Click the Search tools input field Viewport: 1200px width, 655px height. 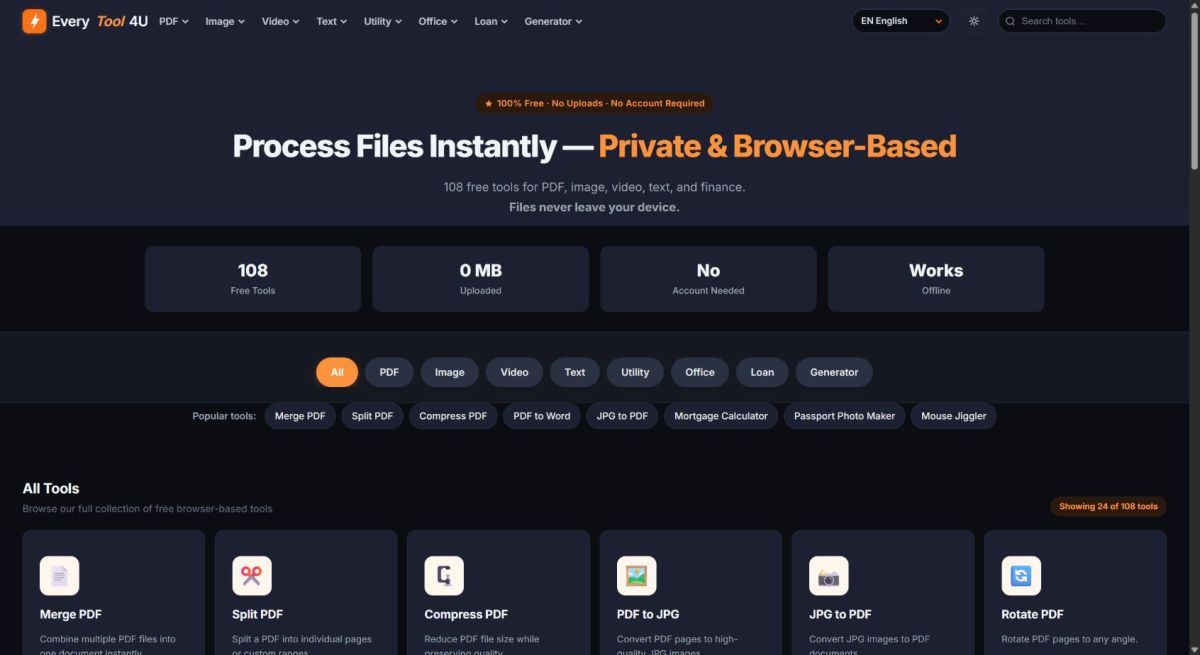click(x=1082, y=21)
